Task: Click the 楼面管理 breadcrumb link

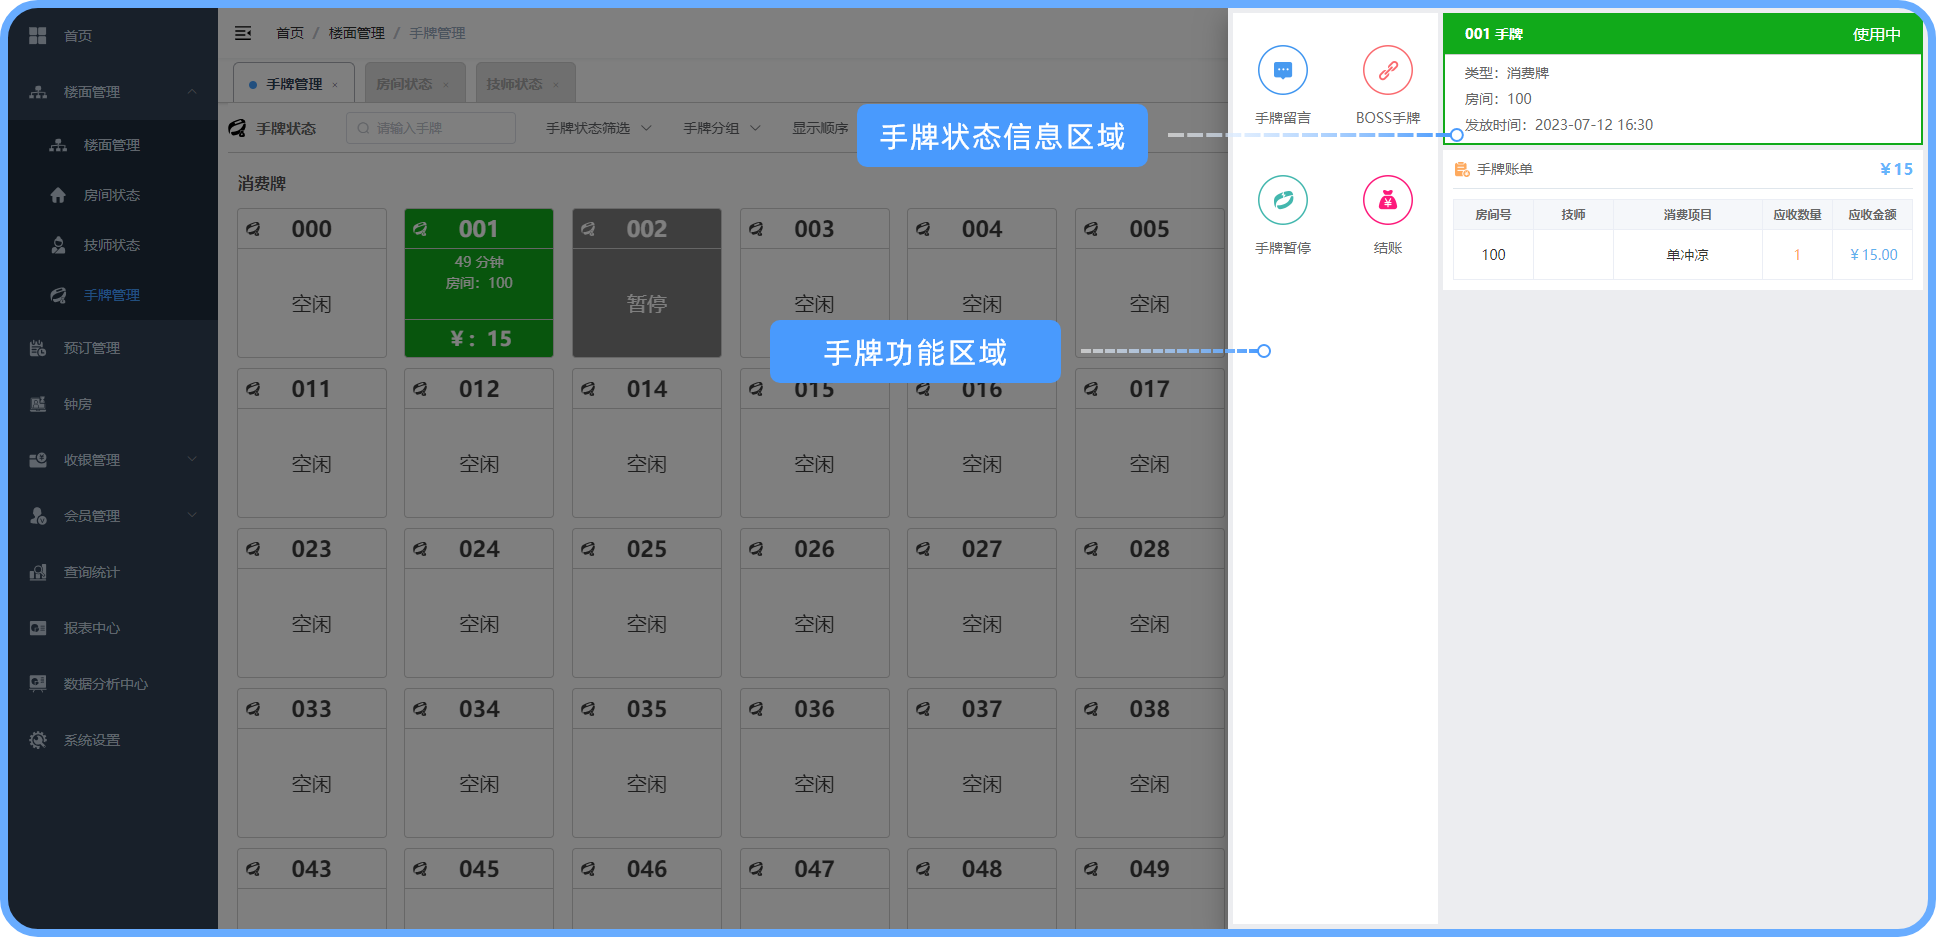Action: 357,33
